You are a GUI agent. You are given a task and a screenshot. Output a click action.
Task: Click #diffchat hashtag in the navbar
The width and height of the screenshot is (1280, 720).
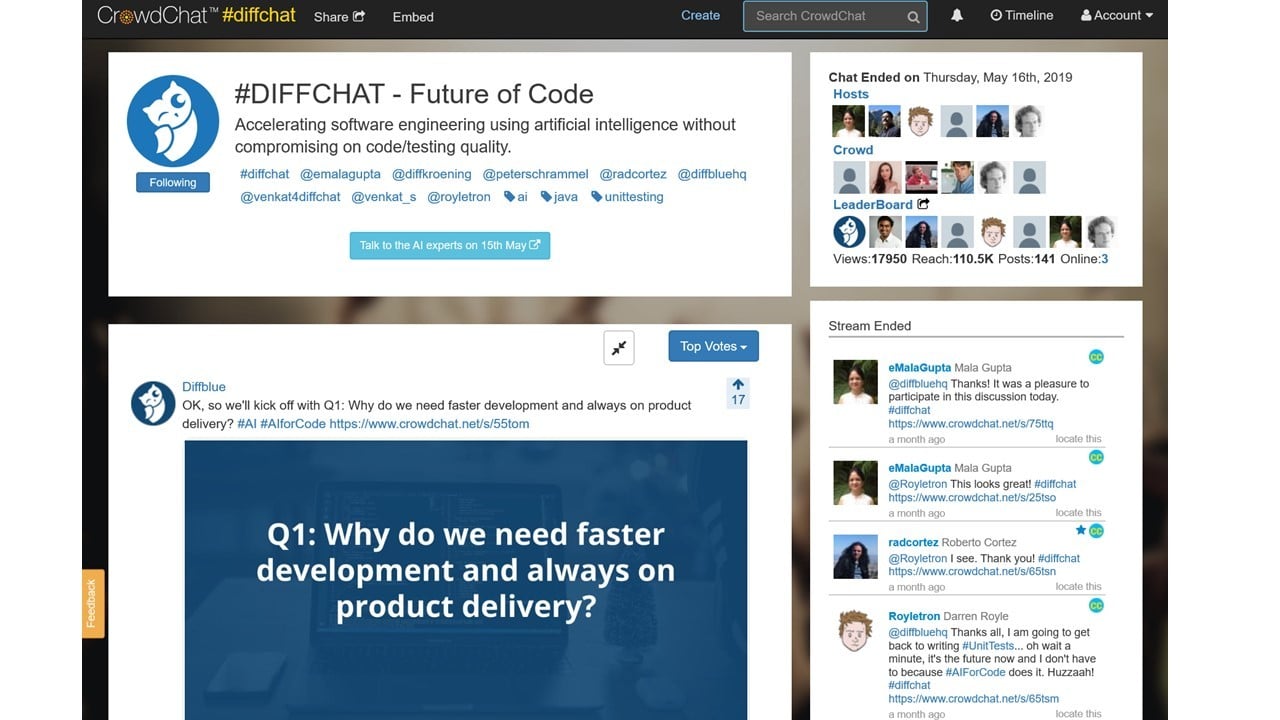click(259, 15)
